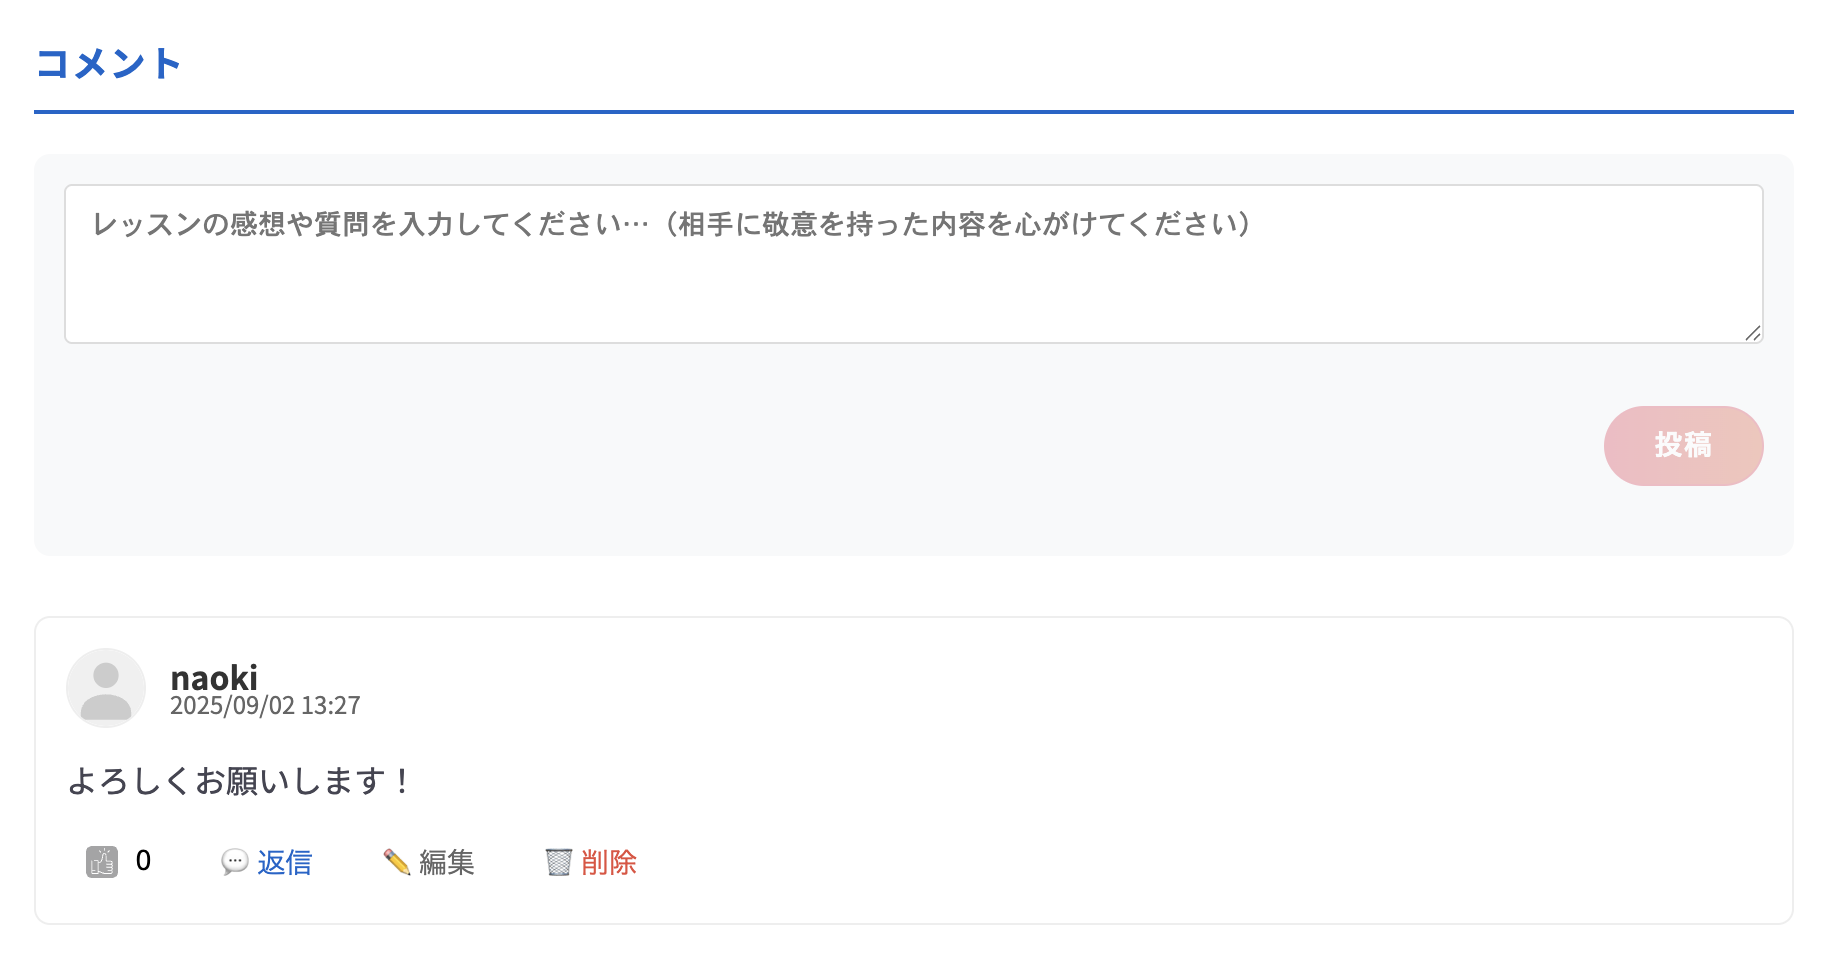
Task: Click the textarea resize handle
Action: tap(1752, 334)
